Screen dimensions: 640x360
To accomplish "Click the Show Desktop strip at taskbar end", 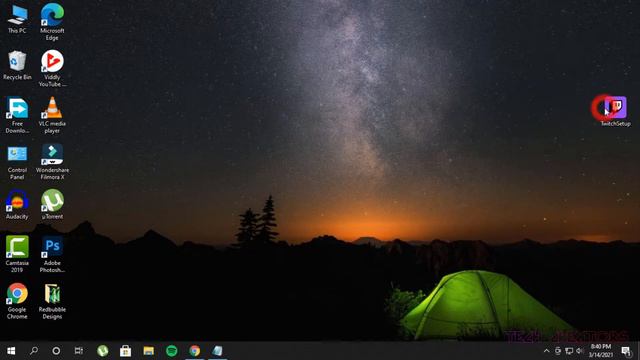I will pyautogui.click(x=638, y=351).
